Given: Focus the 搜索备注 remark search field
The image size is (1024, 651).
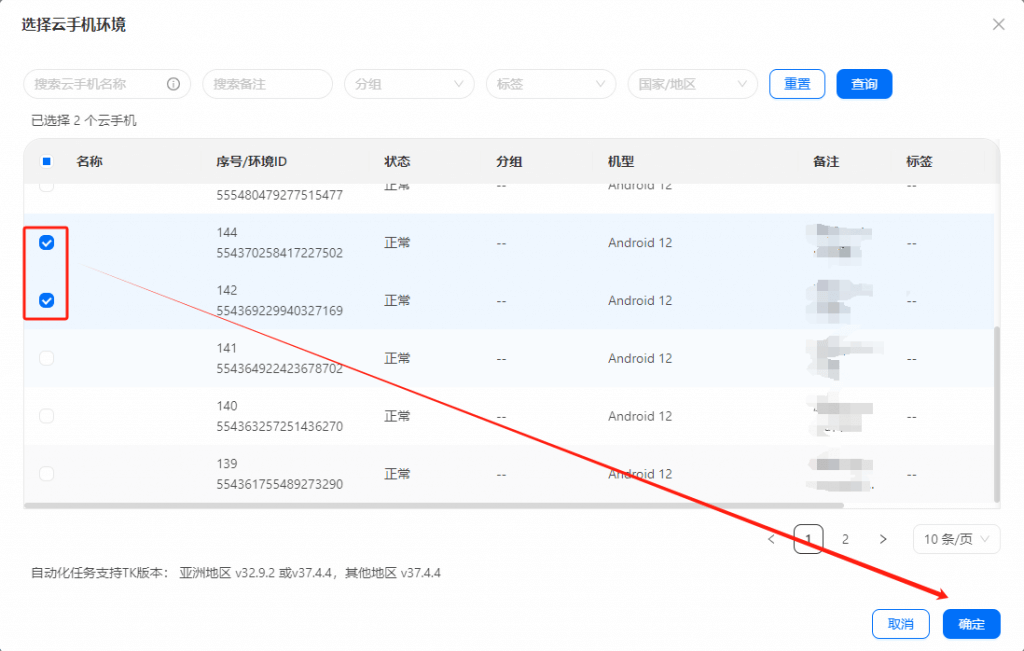Looking at the screenshot, I should click(x=267, y=84).
